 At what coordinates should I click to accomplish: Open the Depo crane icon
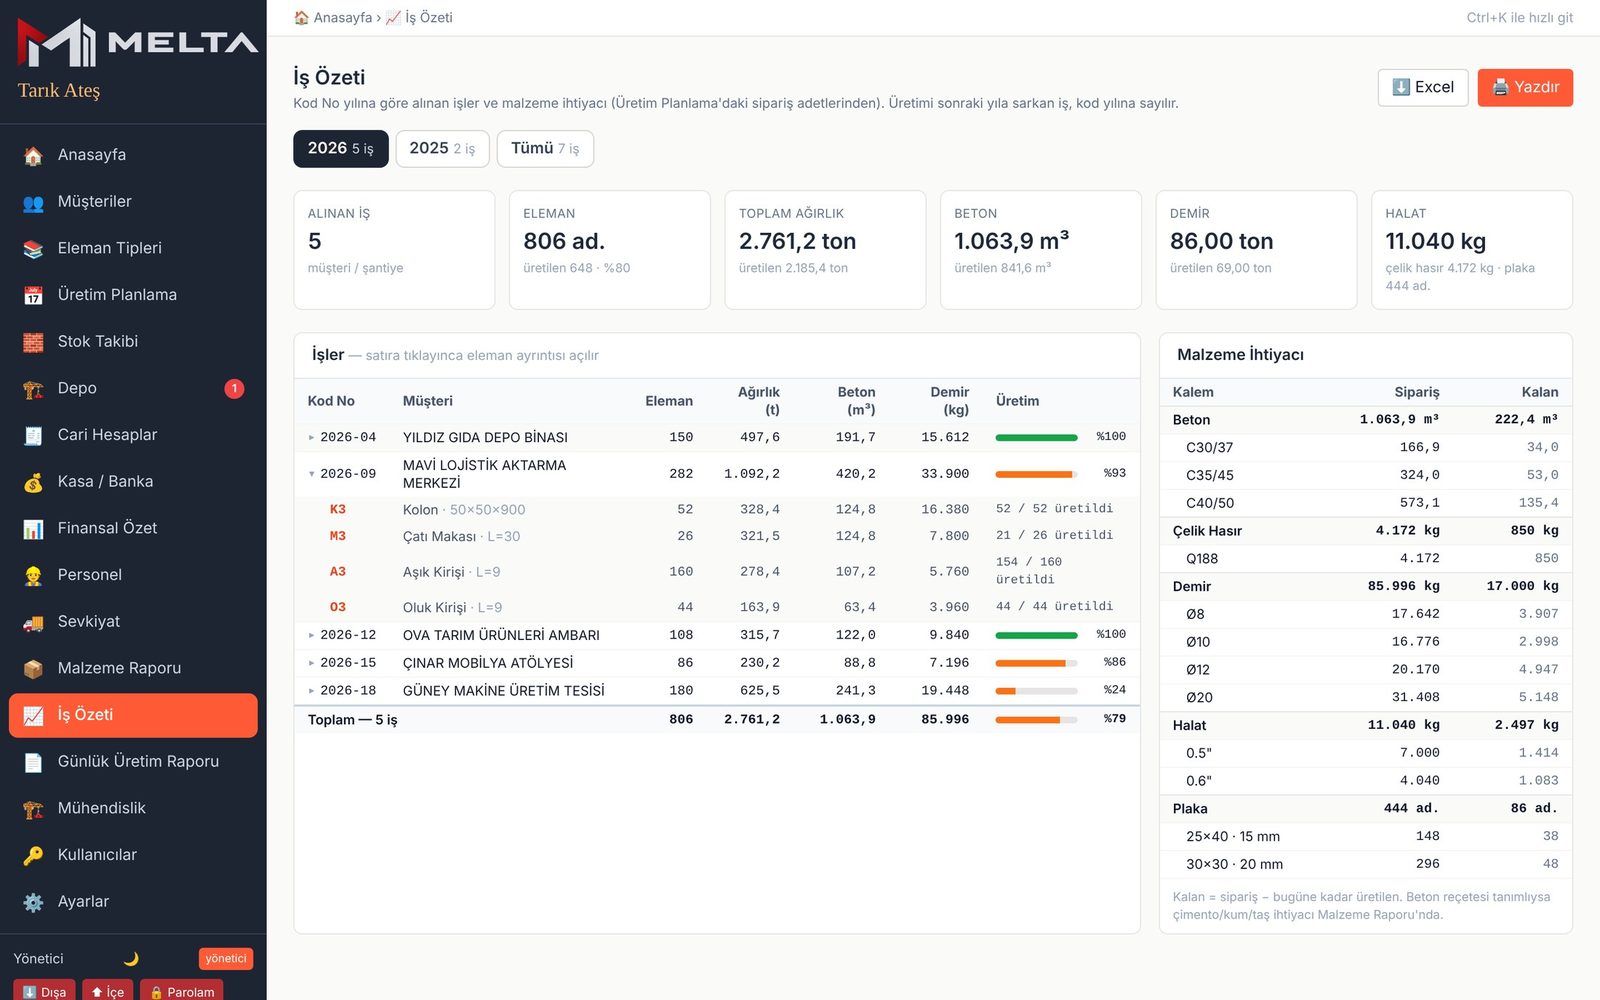coord(33,389)
